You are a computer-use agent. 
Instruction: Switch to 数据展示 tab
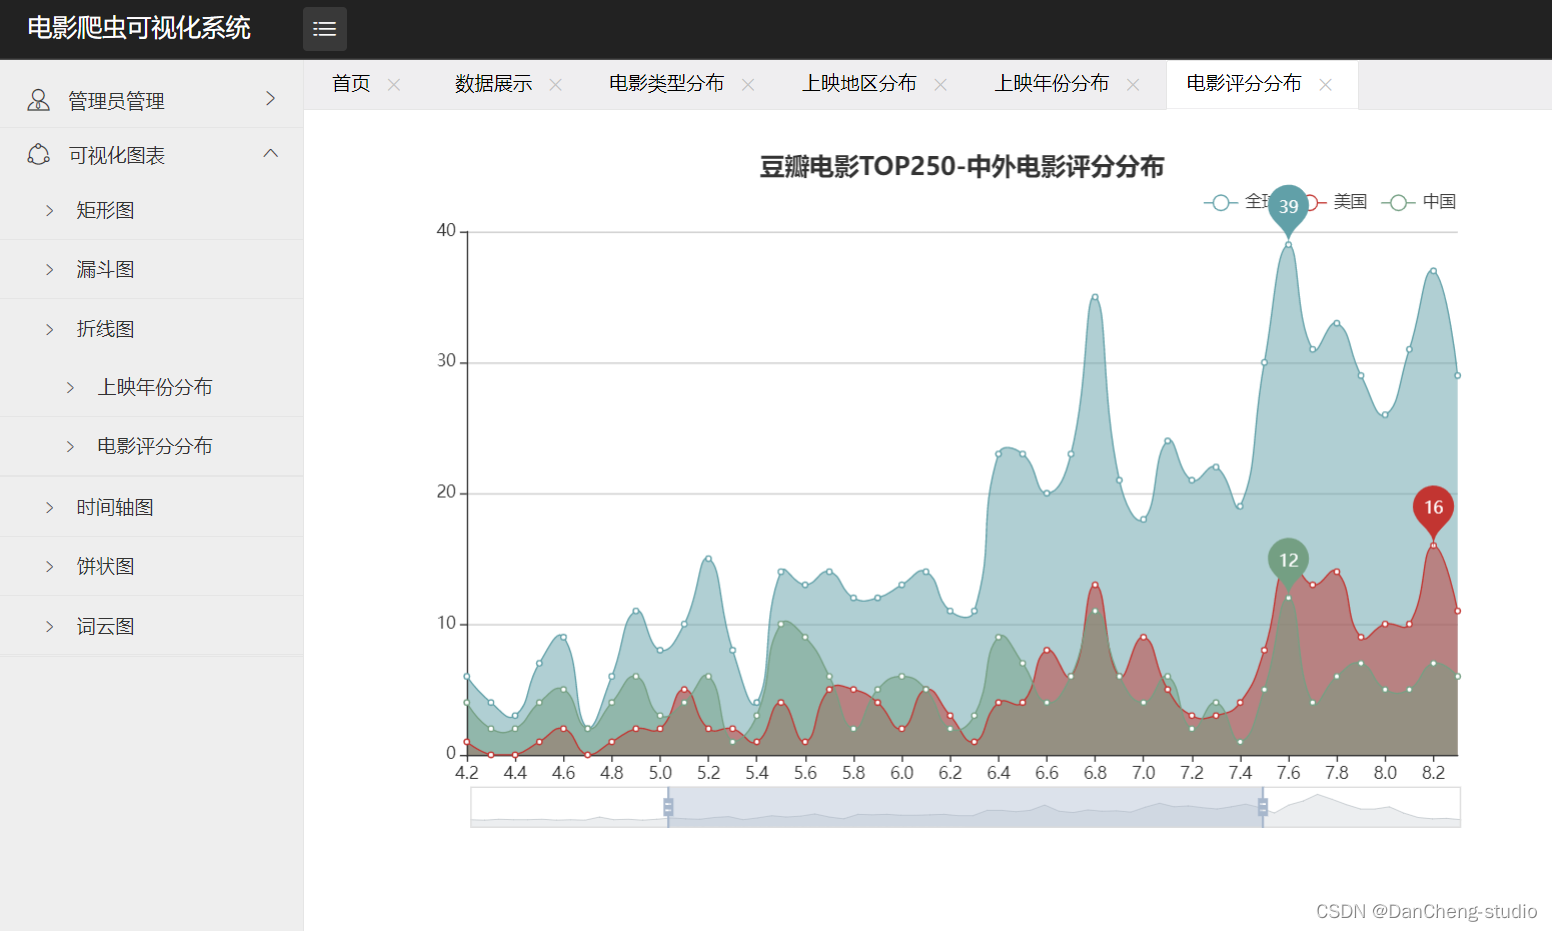coord(493,84)
